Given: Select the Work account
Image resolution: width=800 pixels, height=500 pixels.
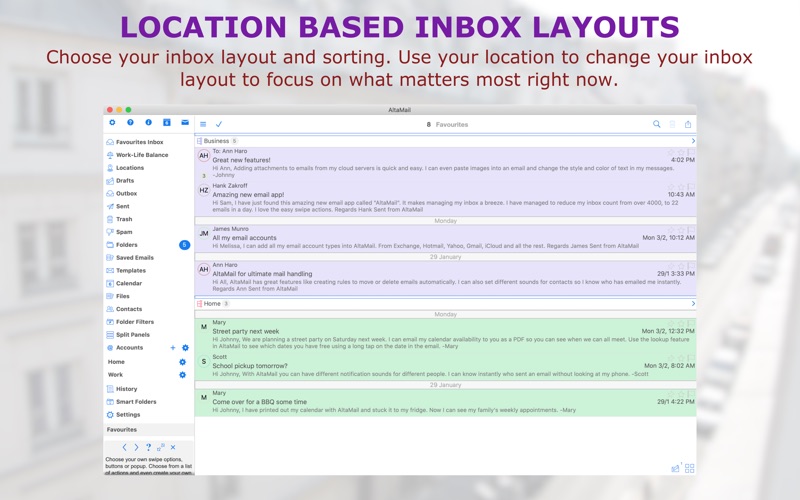Looking at the screenshot, I should click(115, 374).
